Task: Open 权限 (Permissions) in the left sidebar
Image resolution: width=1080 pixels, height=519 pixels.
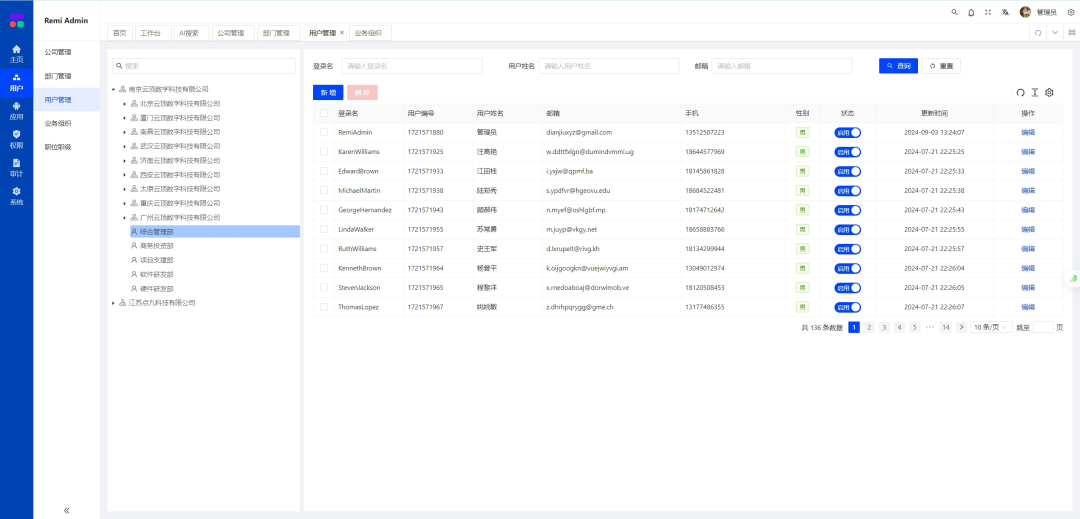Action: pyautogui.click(x=16, y=140)
